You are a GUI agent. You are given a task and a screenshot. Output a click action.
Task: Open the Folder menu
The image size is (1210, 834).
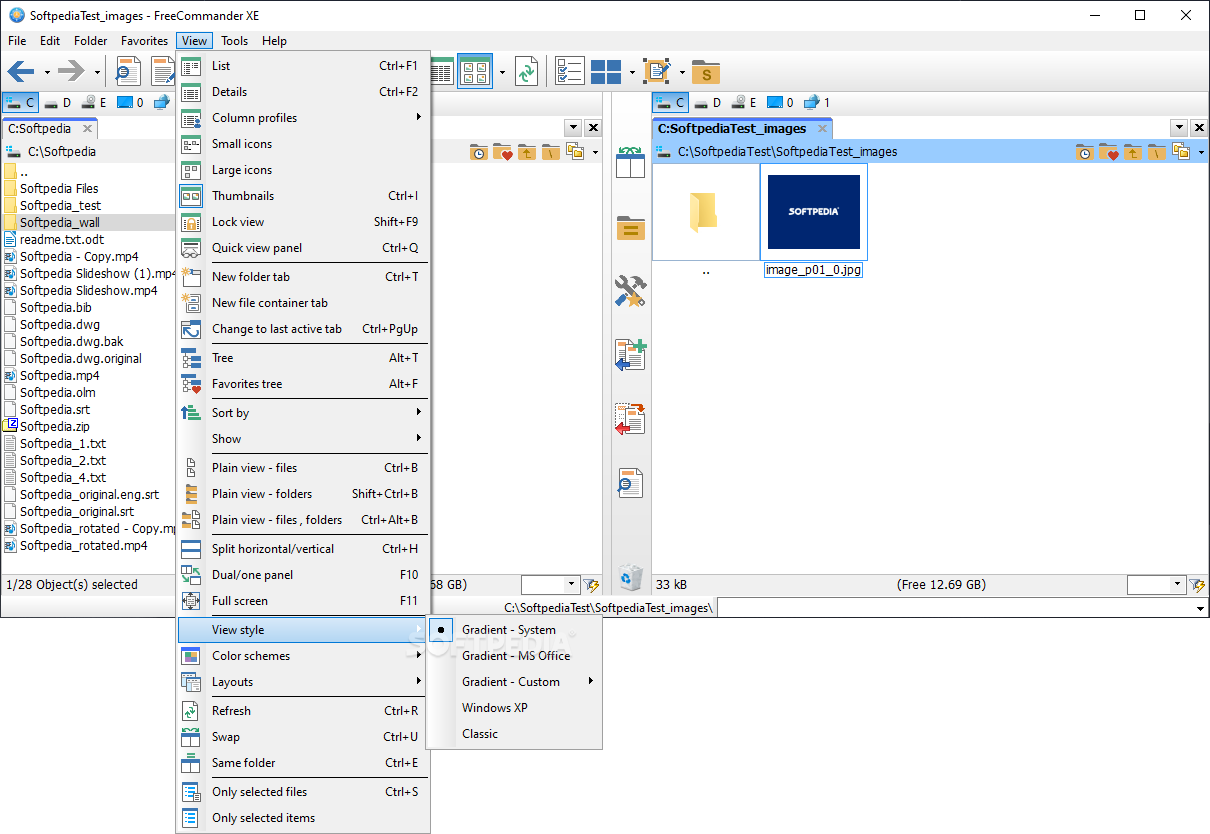(91, 41)
